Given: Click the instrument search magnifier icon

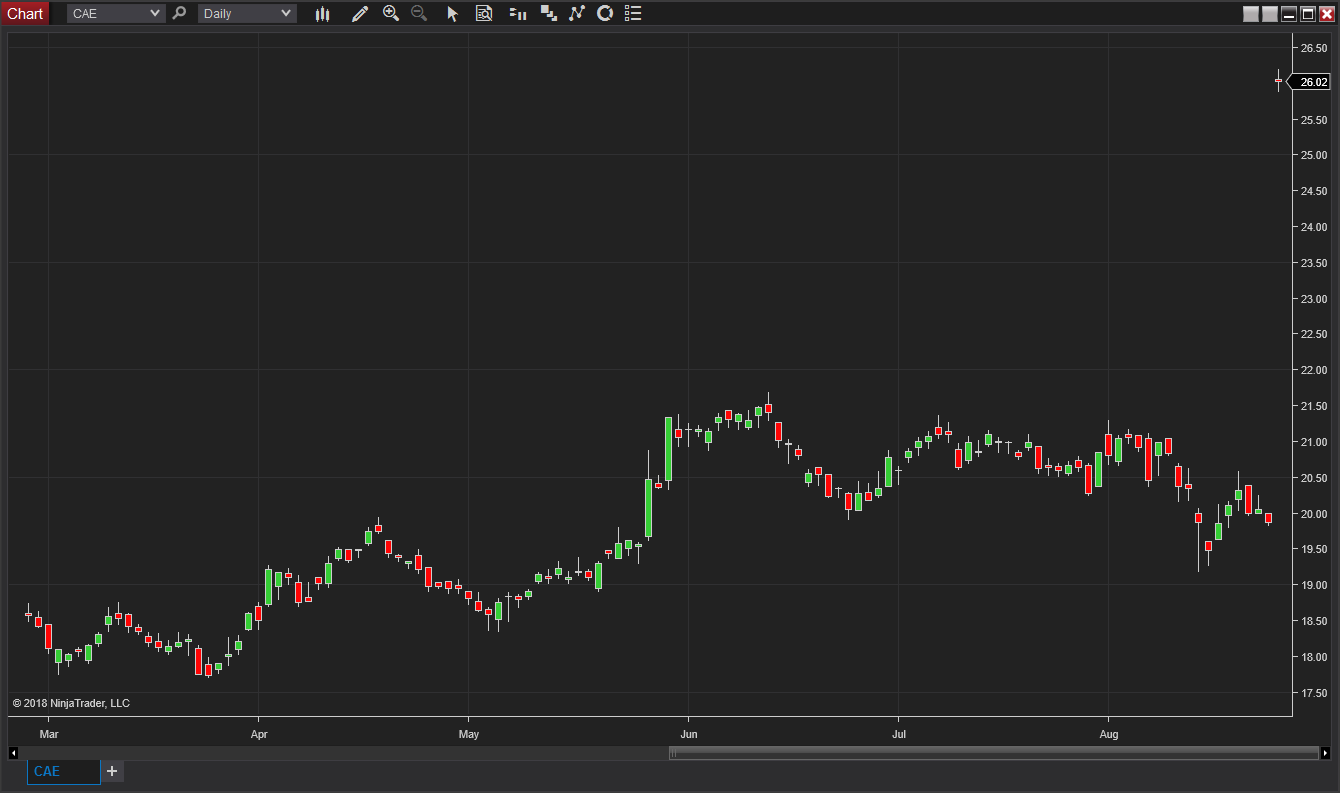Looking at the screenshot, I should click(180, 14).
